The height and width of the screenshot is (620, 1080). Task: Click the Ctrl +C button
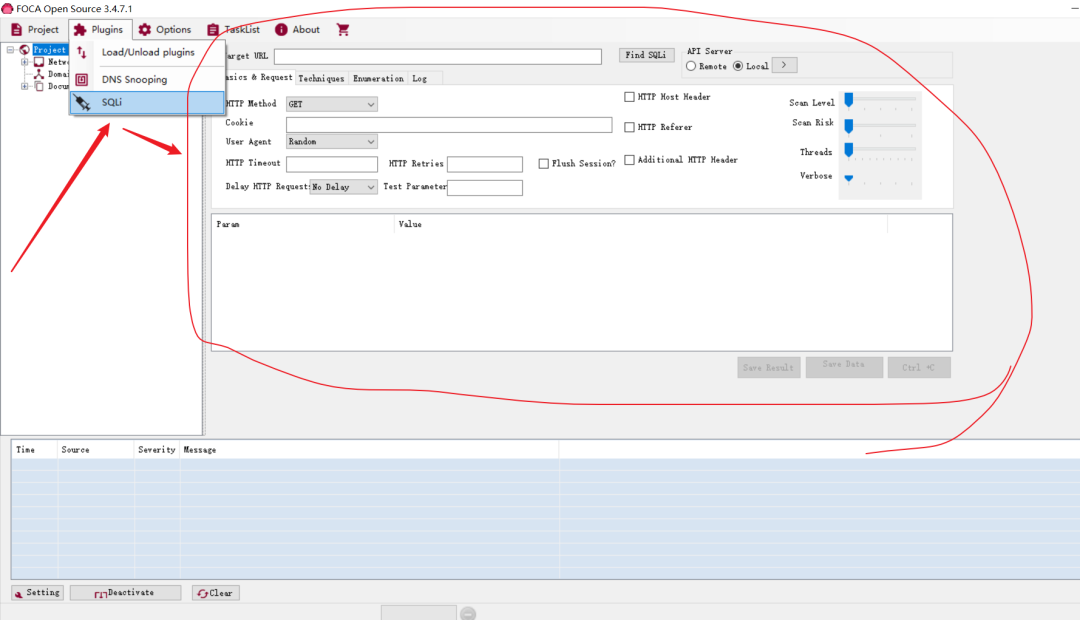point(919,367)
